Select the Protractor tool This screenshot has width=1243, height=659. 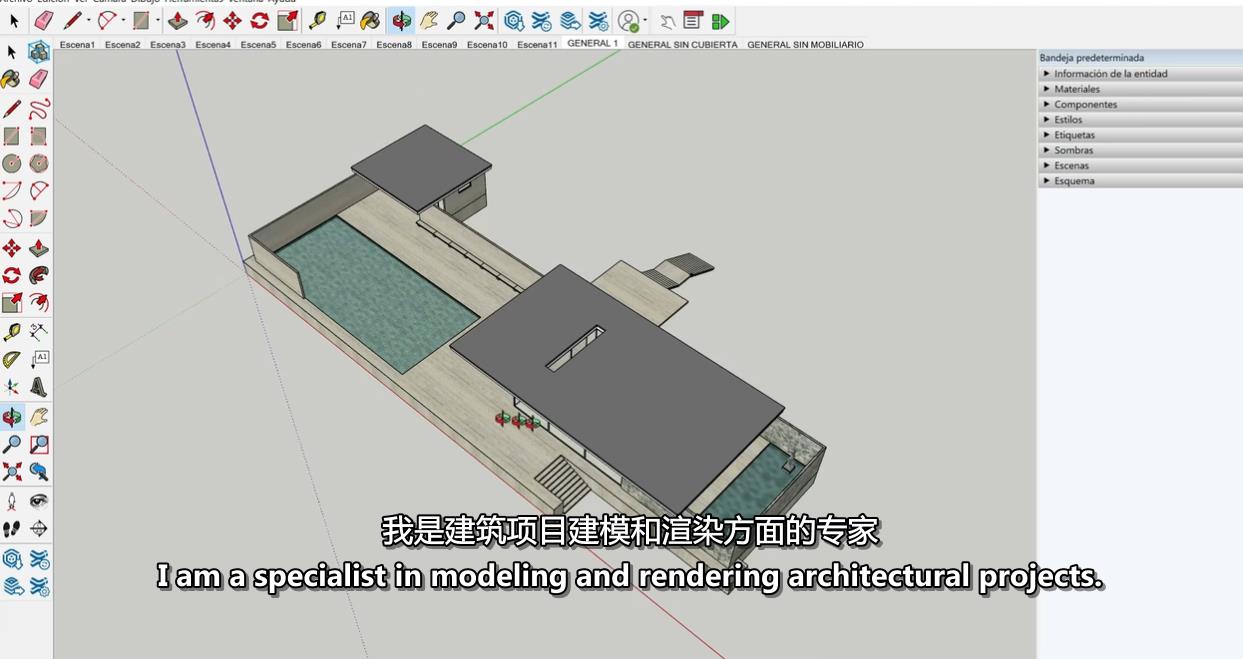click(x=12, y=359)
